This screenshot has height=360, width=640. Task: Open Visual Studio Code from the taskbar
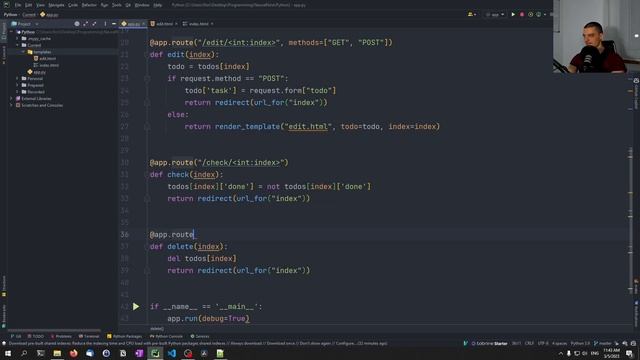[x=172, y=353]
